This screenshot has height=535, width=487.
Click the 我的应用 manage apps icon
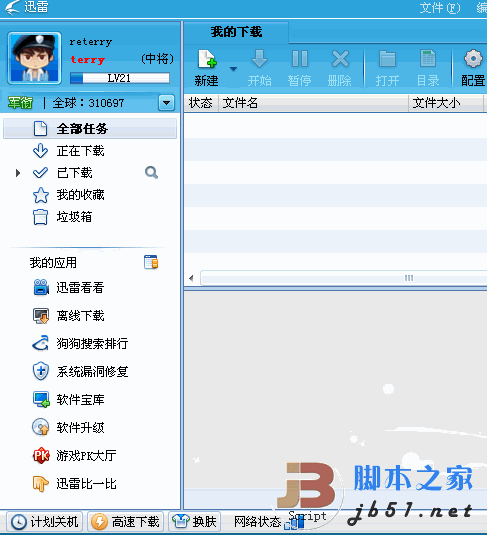tap(151, 262)
